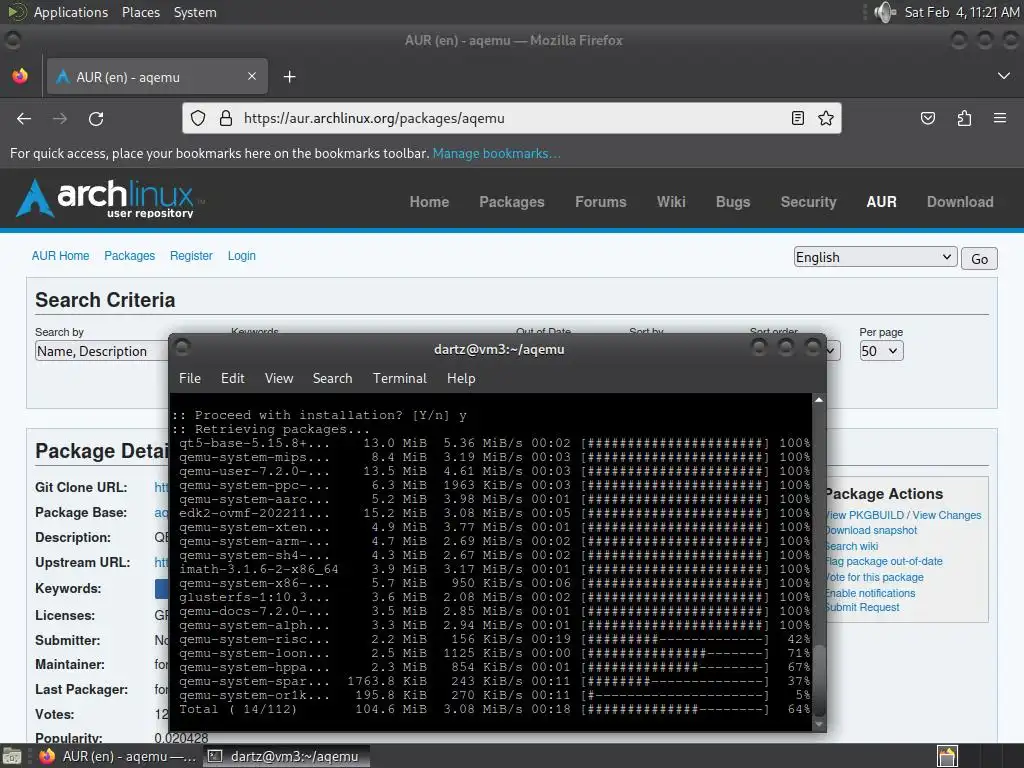The image size is (1024, 768).
Task: Open a new tab with plus button
Action: coord(289,77)
